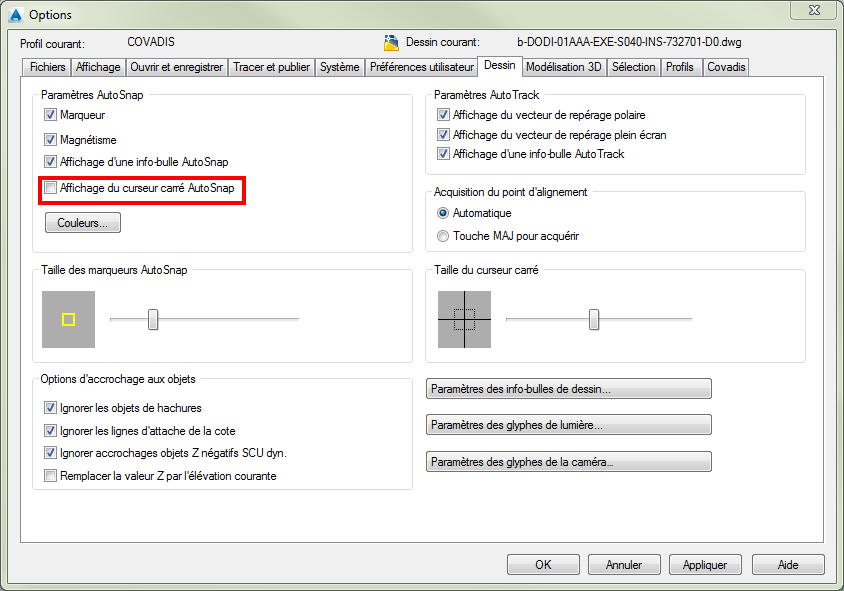Open Paramètres des glyphes de lumière
The image size is (844, 591).
[568, 425]
